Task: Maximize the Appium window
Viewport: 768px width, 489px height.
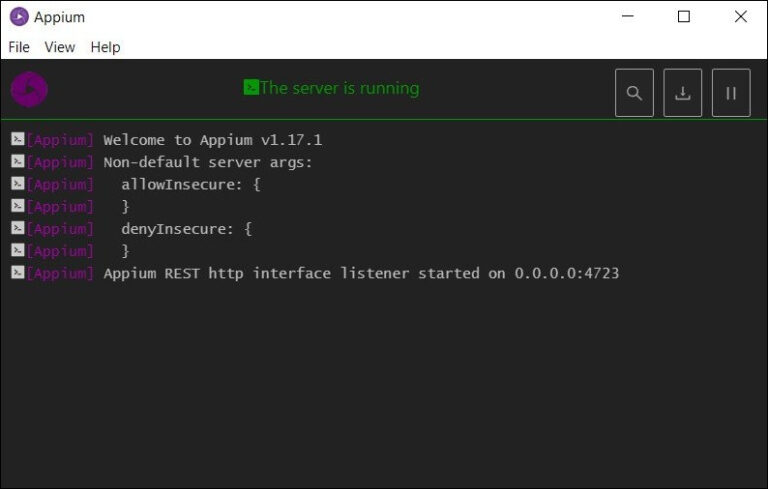Action: tap(684, 17)
